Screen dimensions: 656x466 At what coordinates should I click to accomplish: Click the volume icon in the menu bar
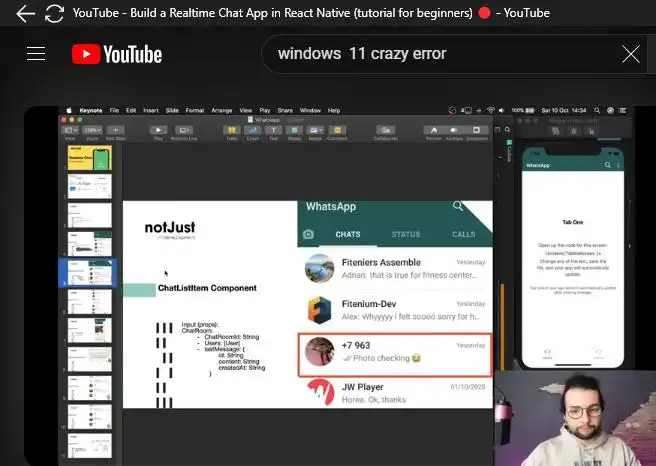tap(501, 110)
